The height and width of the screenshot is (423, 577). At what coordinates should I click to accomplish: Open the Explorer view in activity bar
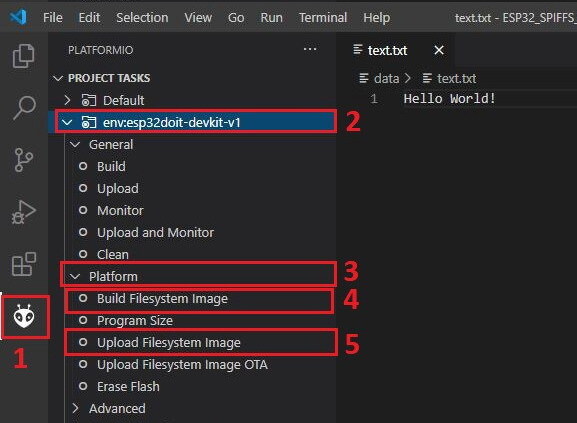[24, 56]
